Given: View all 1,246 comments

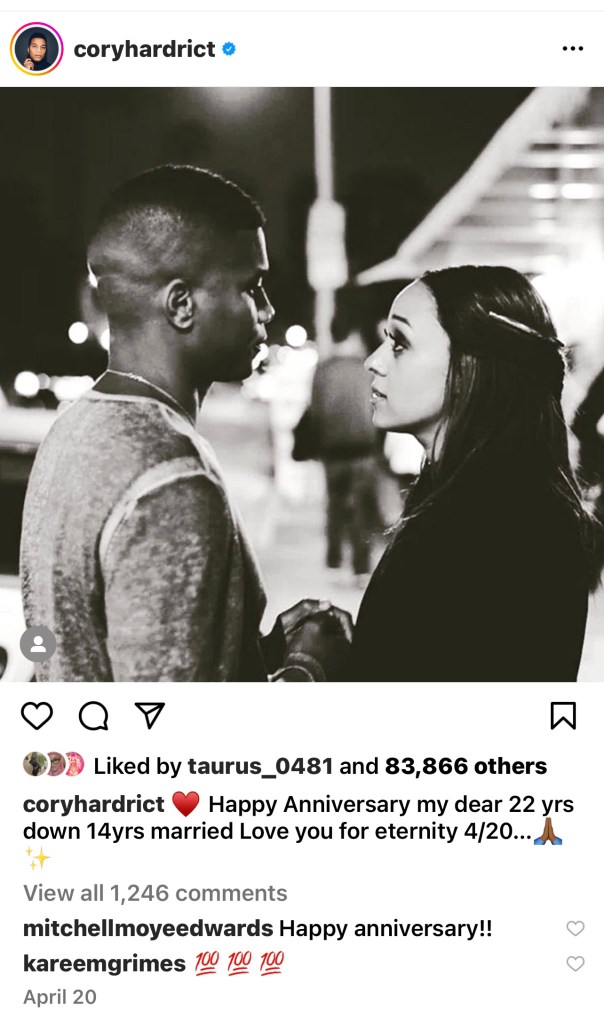Looking at the screenshot, I should [x=155, y=893].
